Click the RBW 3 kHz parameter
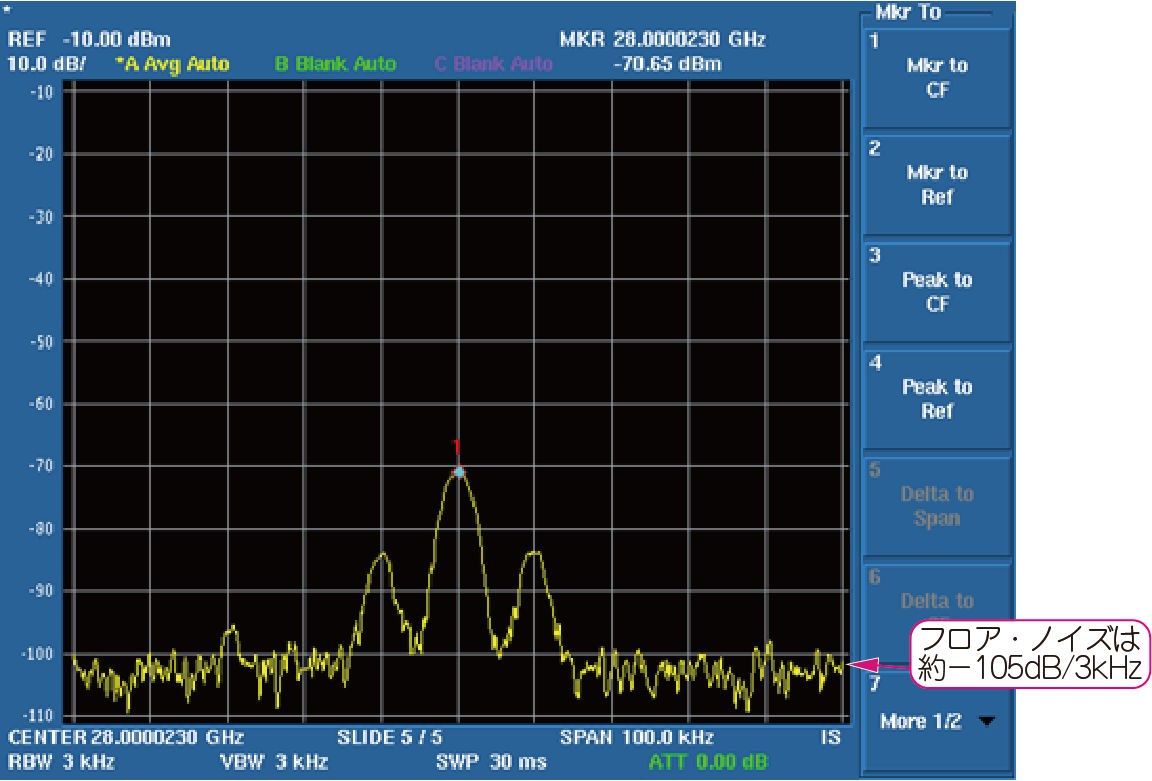1152x781 pixels. pyautogui.click(x=60, y=762)
